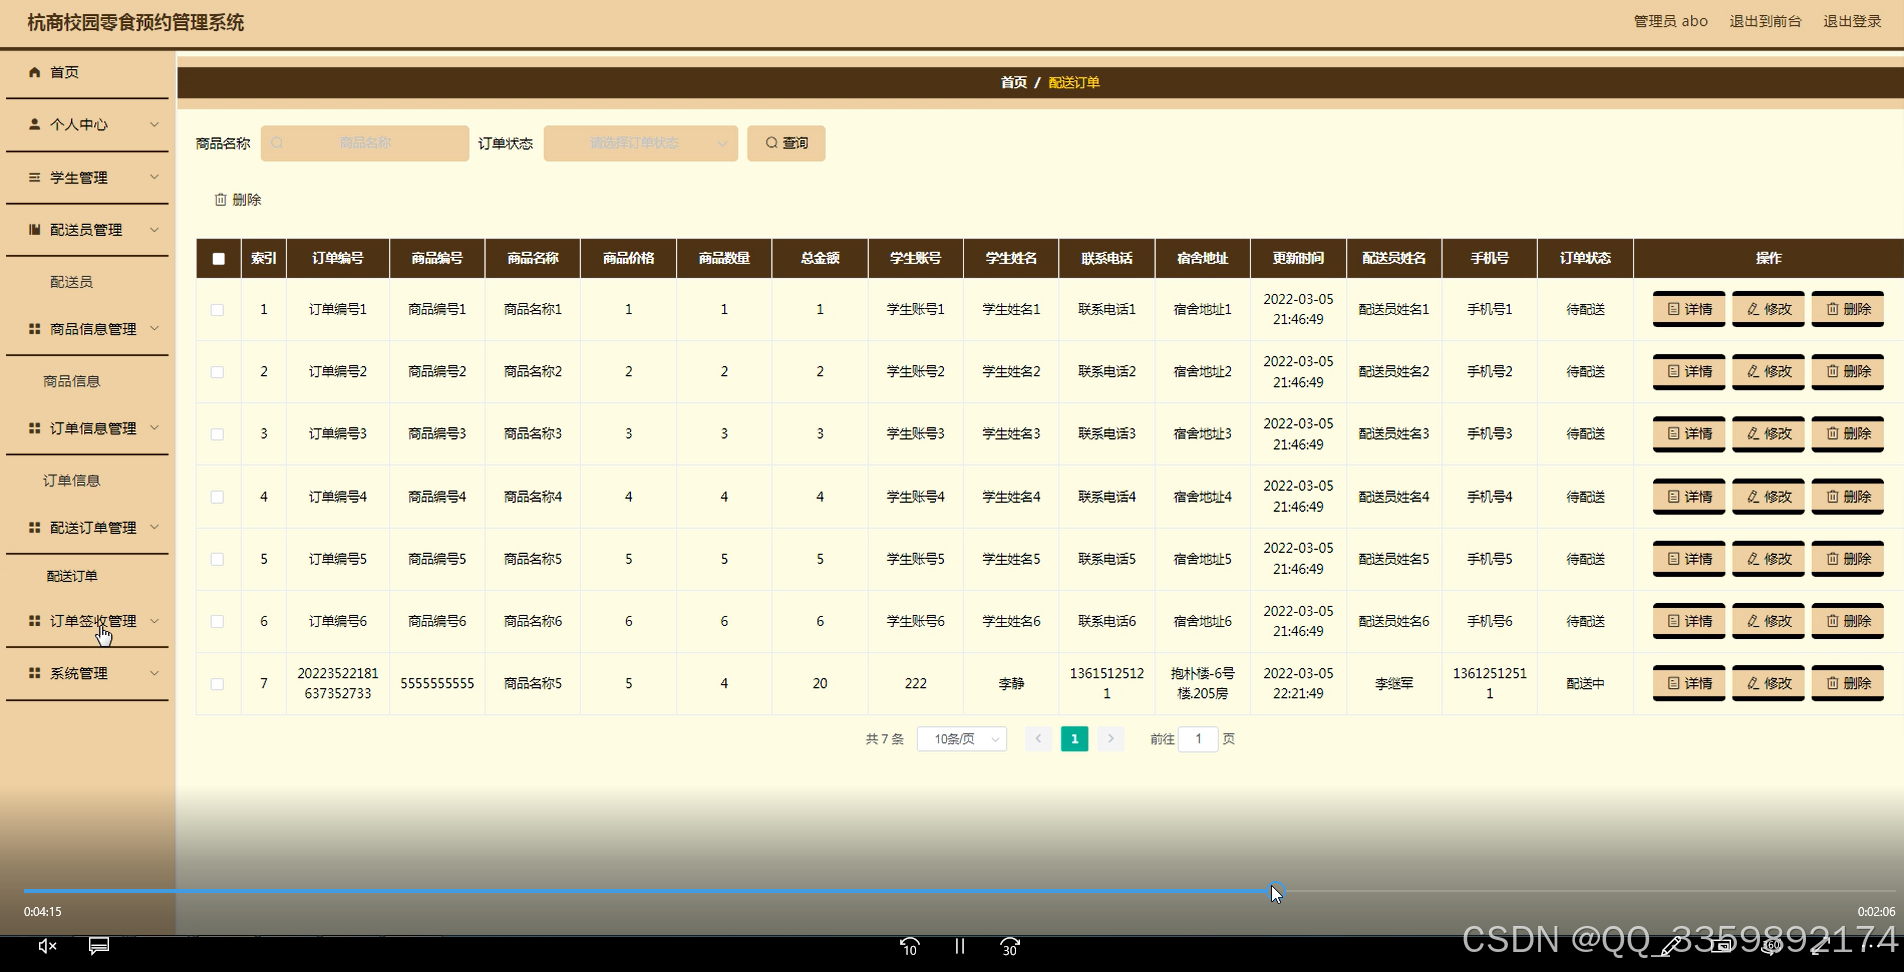This screenshot has width=1904, height=972.
Task: Check the checkbox for row 订单编号4
Action: [x=217, y=497]
